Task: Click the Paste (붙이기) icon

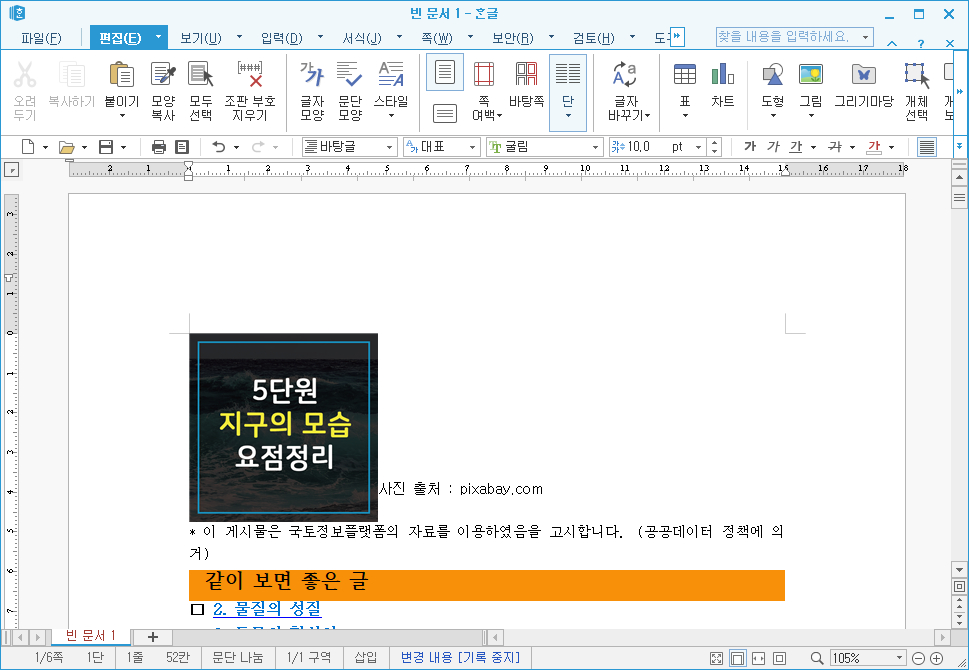Action: coord(122,74)
